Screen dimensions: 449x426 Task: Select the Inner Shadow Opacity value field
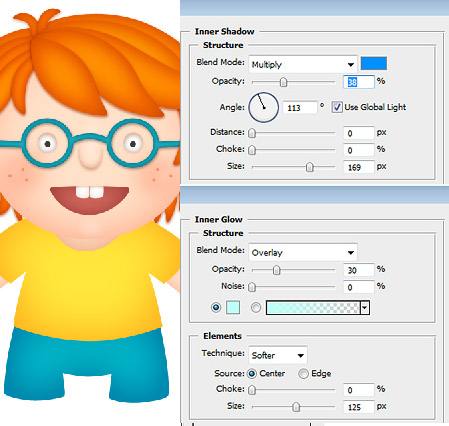coord(359,82)
